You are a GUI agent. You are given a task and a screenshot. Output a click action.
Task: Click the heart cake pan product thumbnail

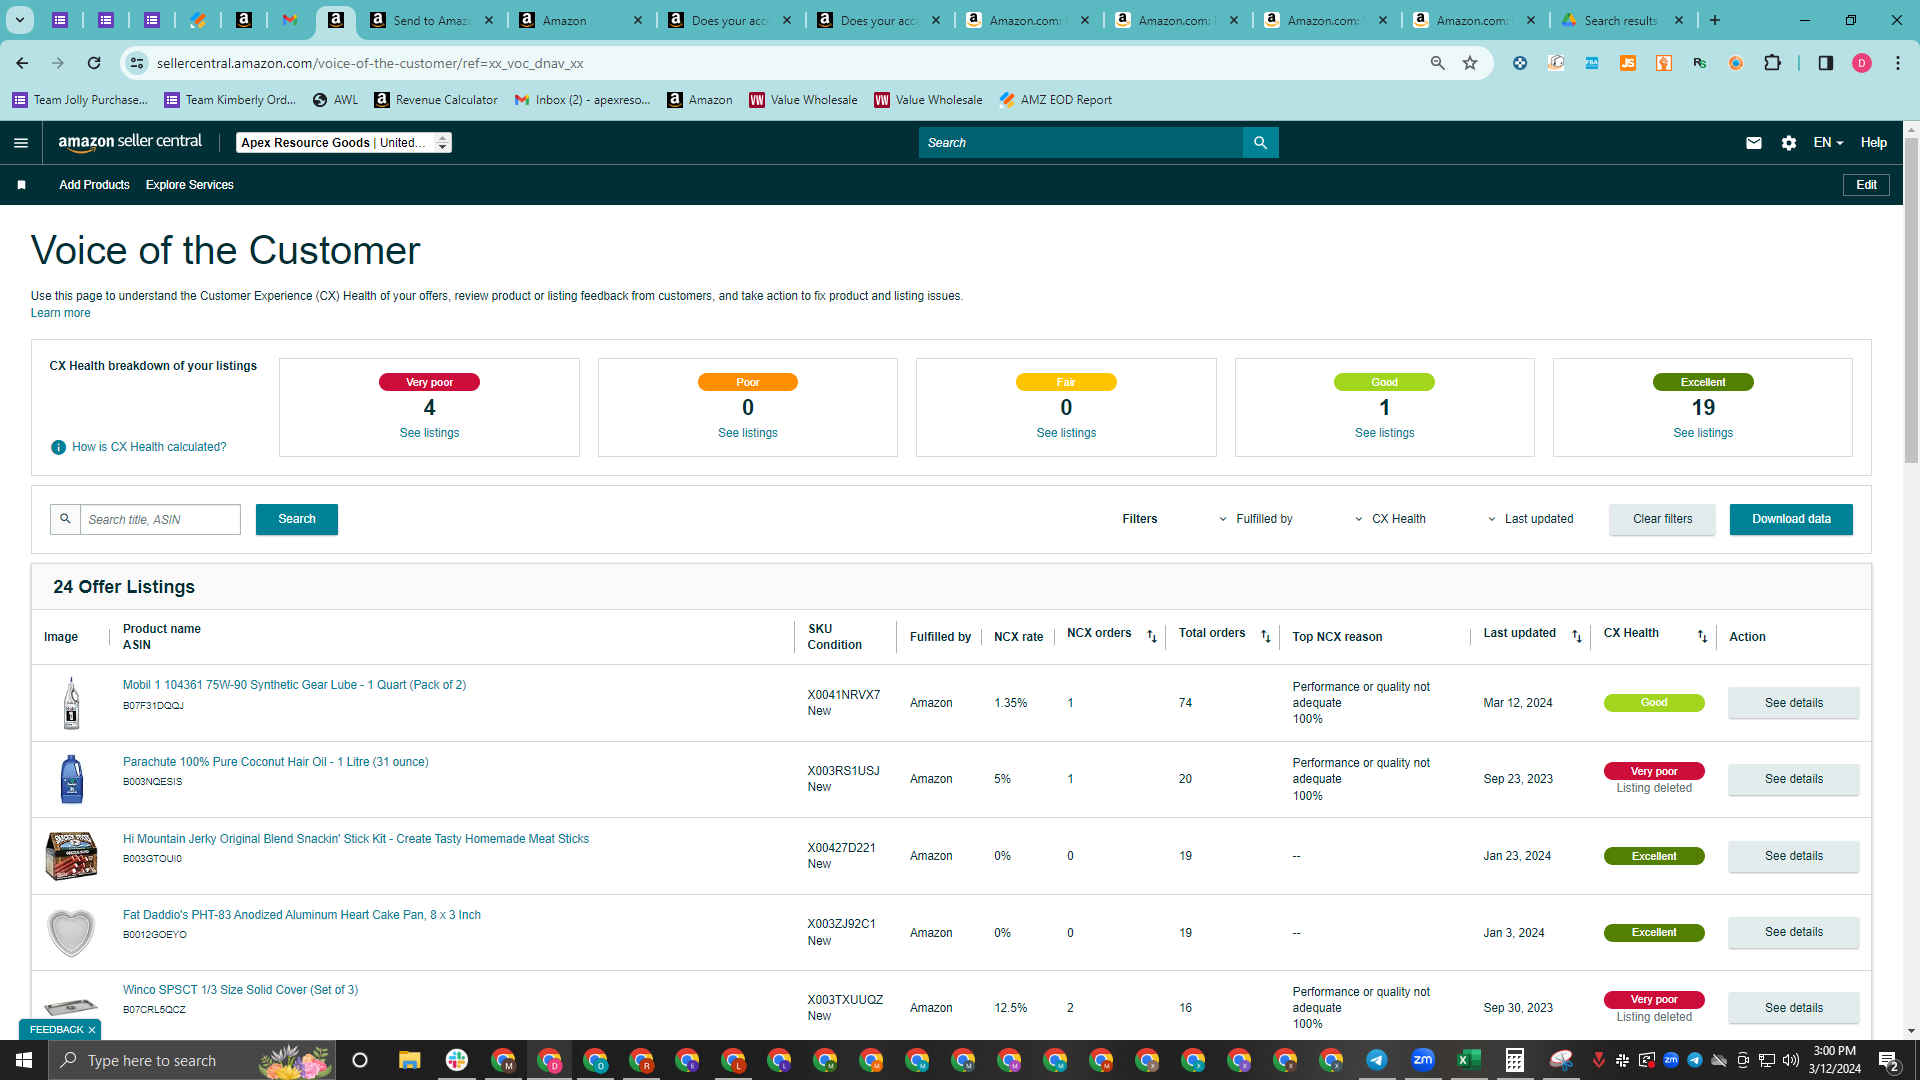(x=71, y=932)
